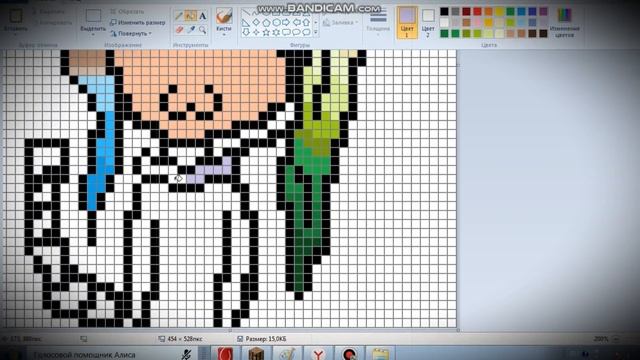Screen dimensions: 640x360
Task: Pick the bright red color swatch
Action: 477,12
